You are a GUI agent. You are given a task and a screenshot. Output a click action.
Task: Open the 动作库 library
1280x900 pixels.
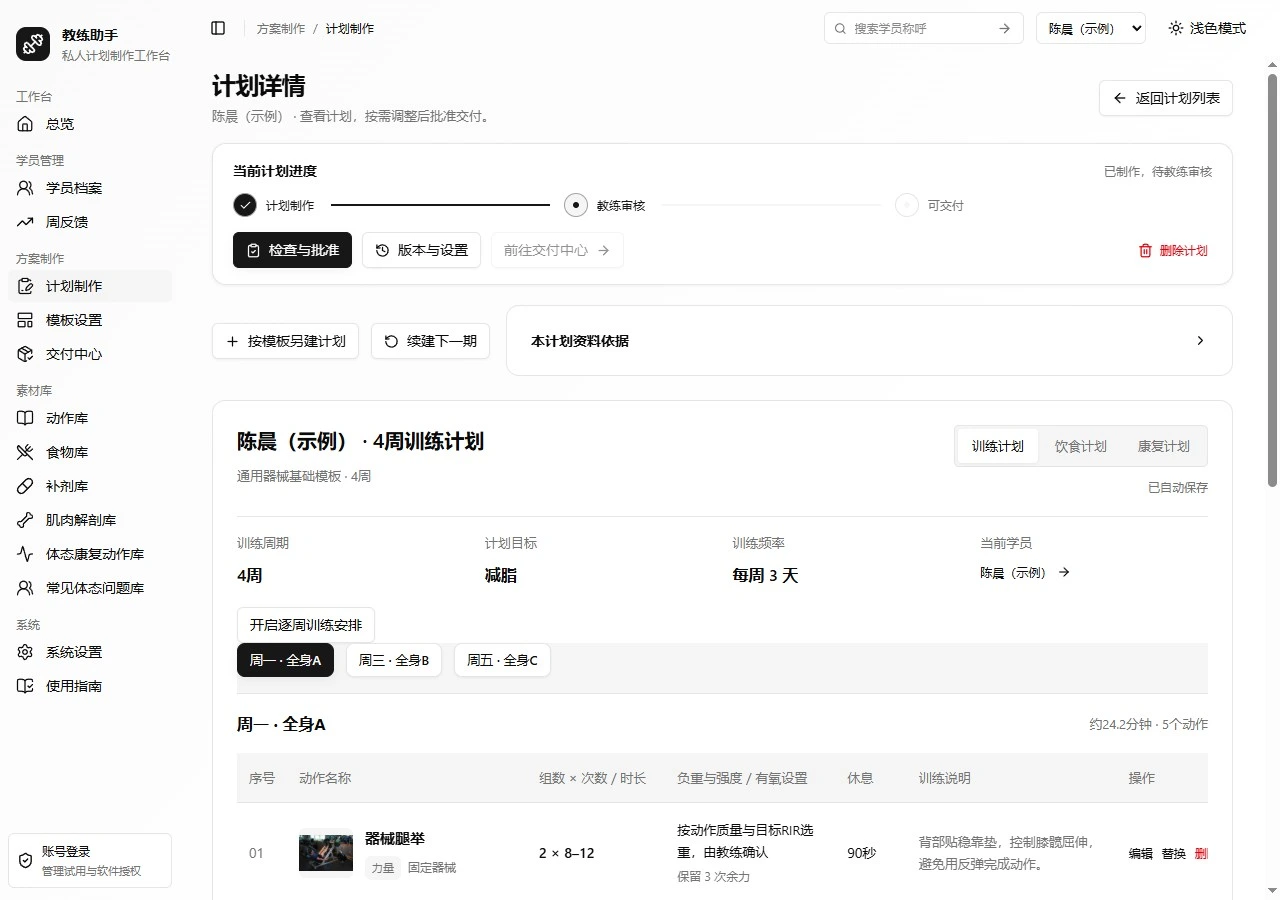click(90, 418)
